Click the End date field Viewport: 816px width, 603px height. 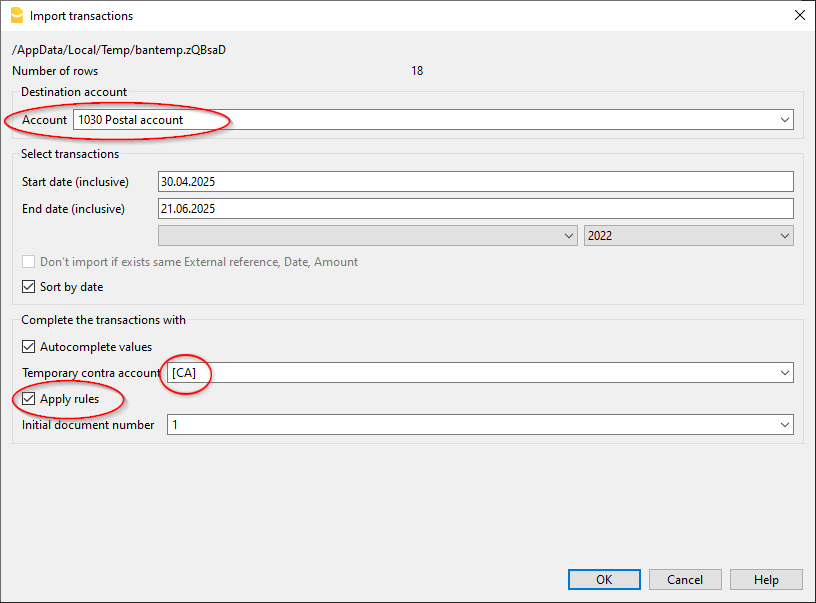[475, 208]
